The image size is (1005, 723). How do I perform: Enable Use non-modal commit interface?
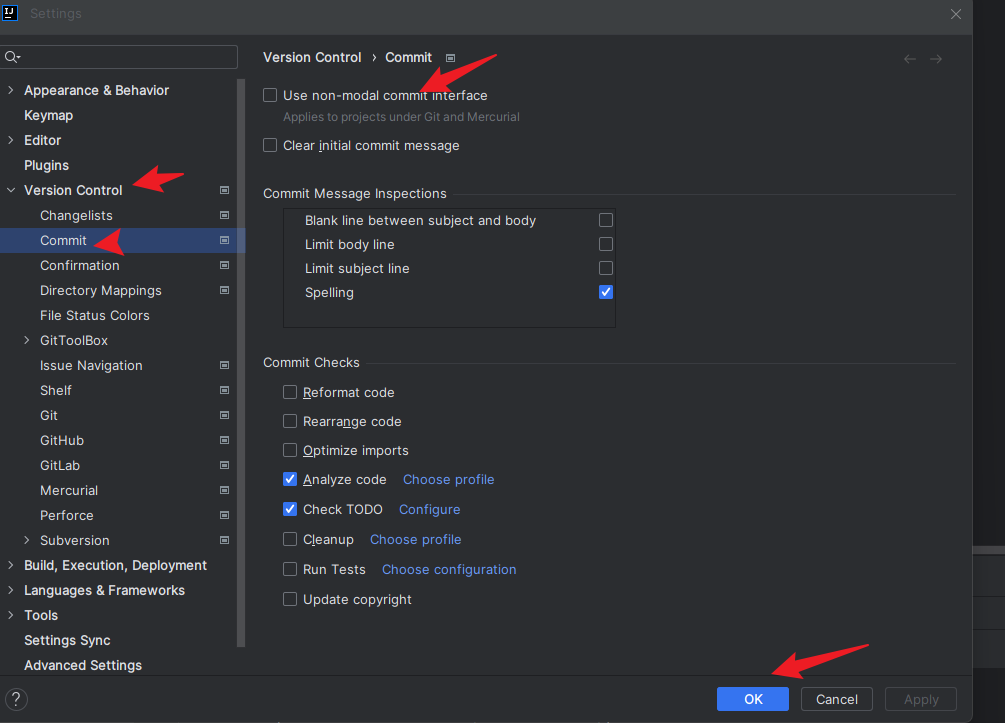tap(270, 95)
